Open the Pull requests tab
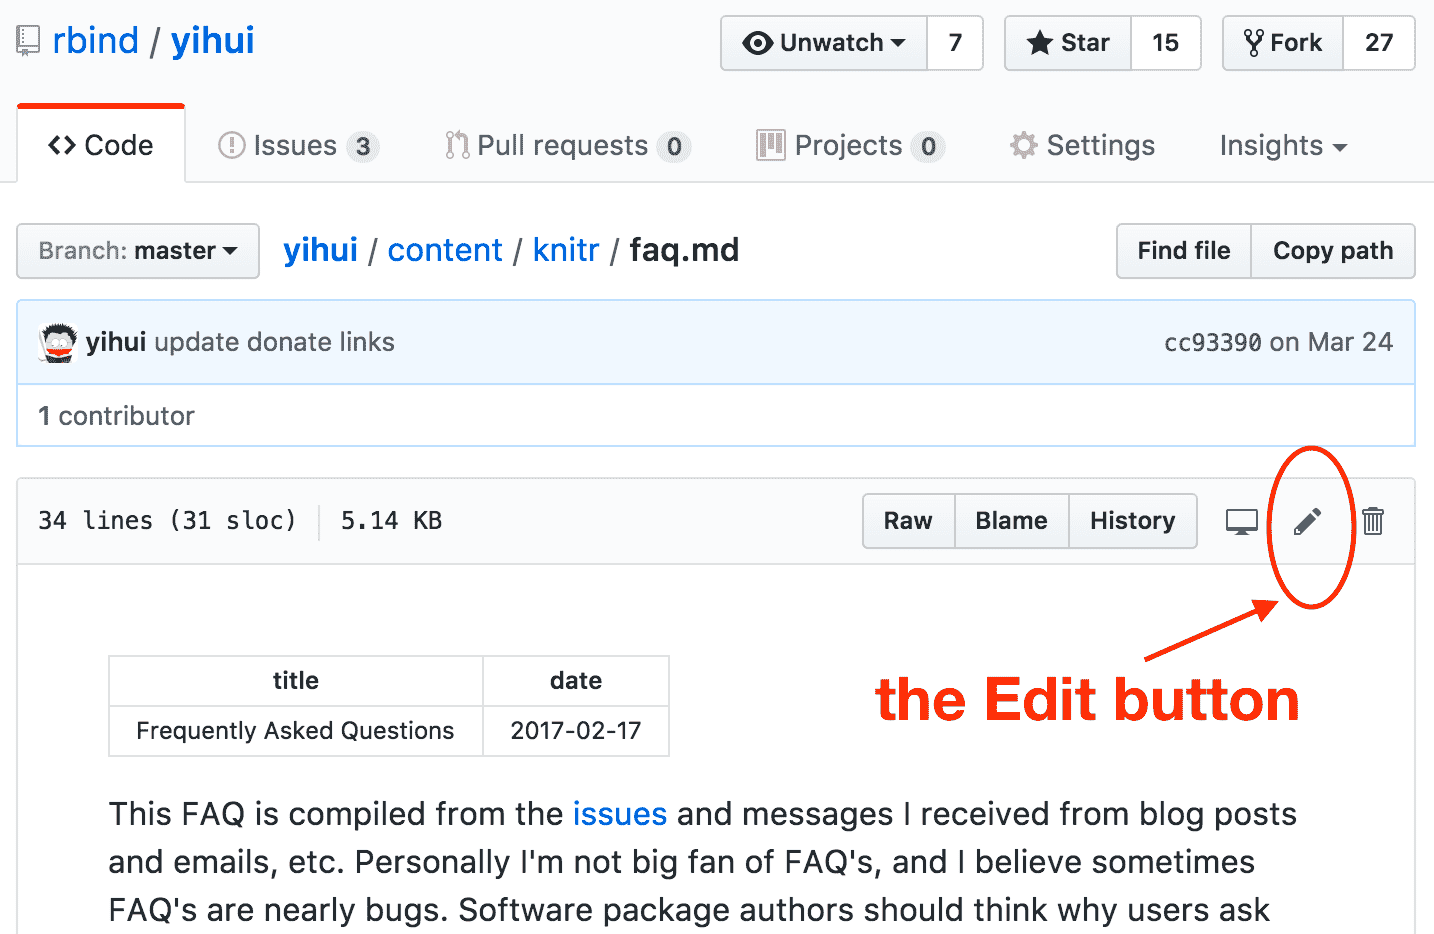1434x934 pixels. [x=565, y=145]
